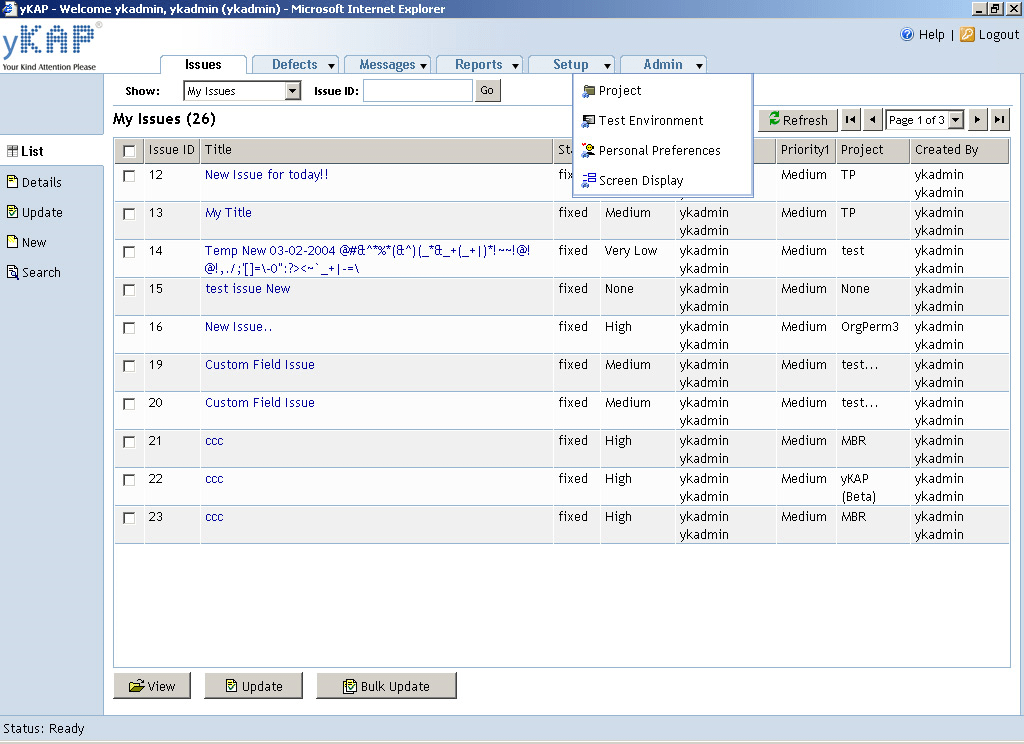The height and width of the screenshot is (744, 1024).
Task: Go to first page with pager arrow
Action: 850,120
